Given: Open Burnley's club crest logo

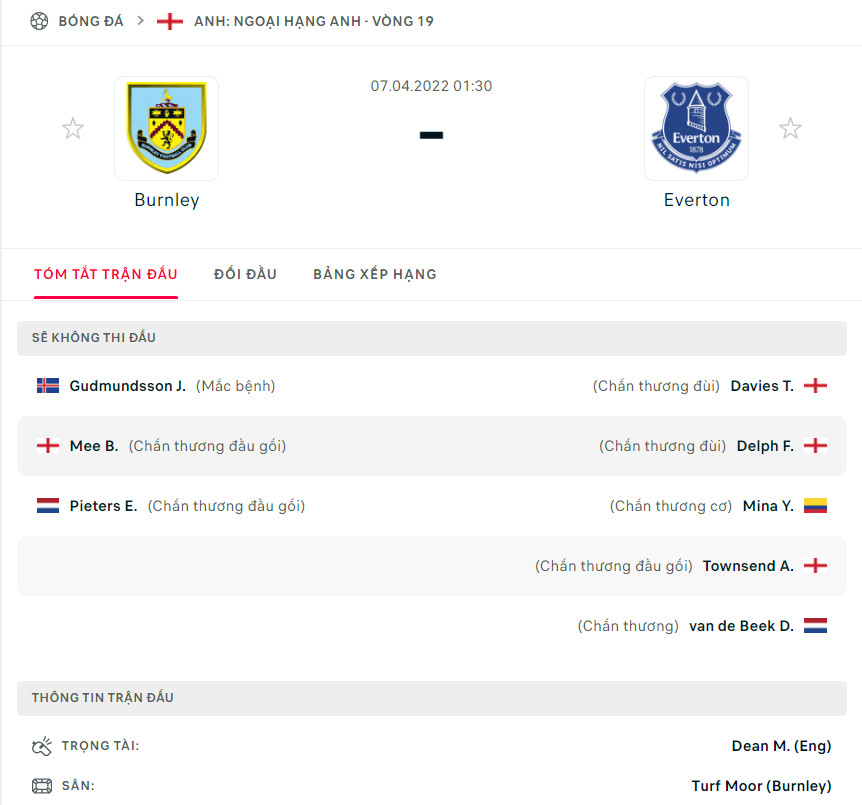Looking at the screenshot, I should point(166,128).
